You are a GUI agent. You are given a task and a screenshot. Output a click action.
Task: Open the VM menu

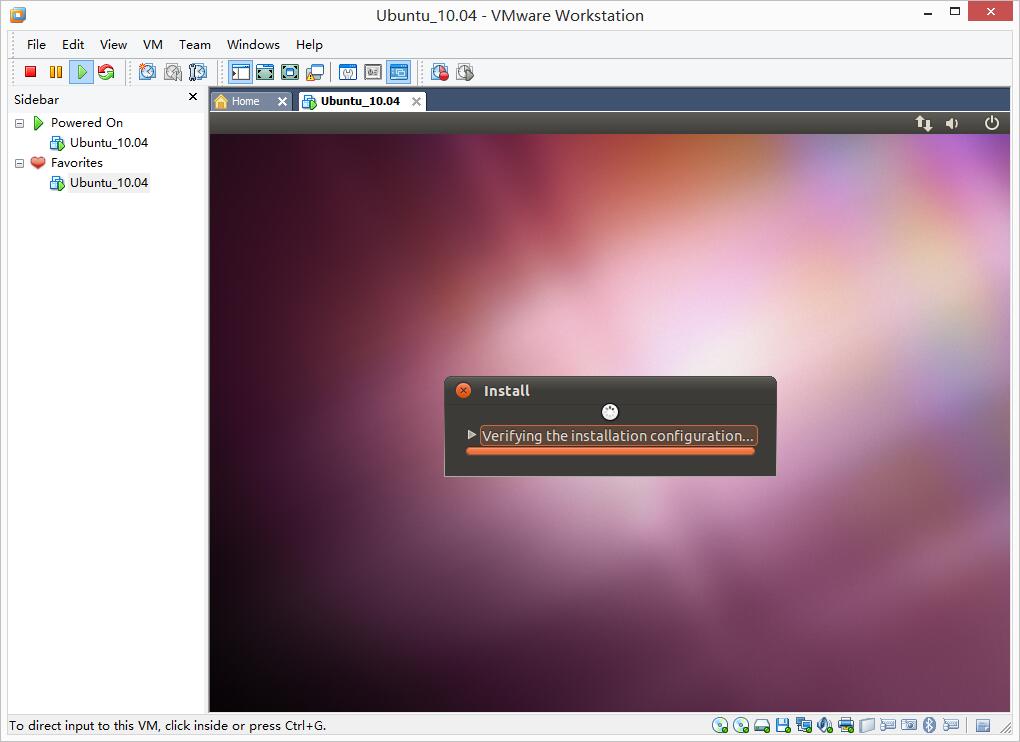153,44
